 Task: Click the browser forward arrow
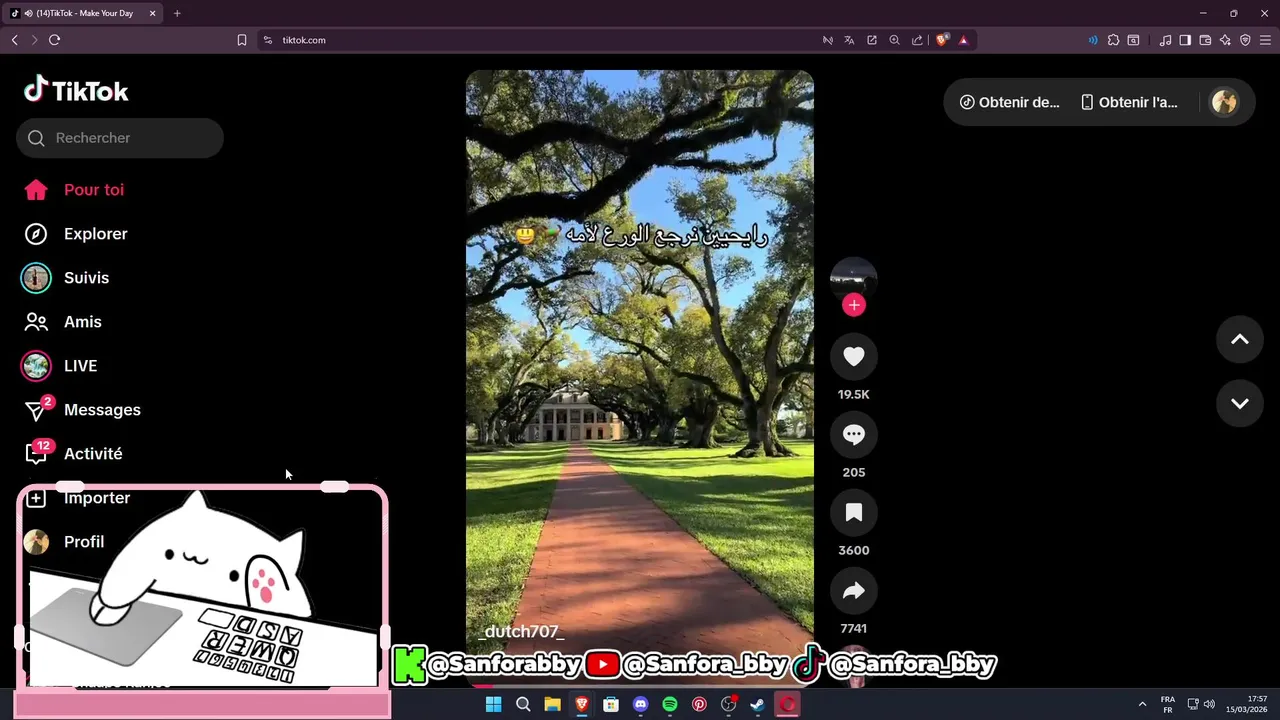pos(34,40)
